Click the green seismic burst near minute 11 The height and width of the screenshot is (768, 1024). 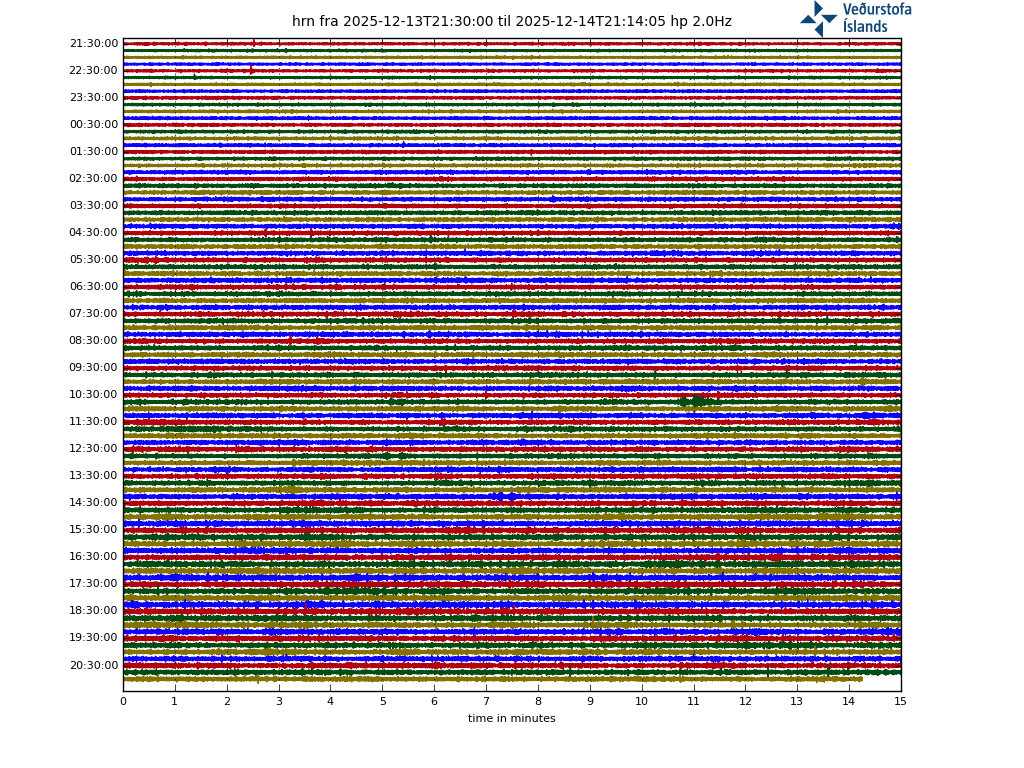[696, 401]
